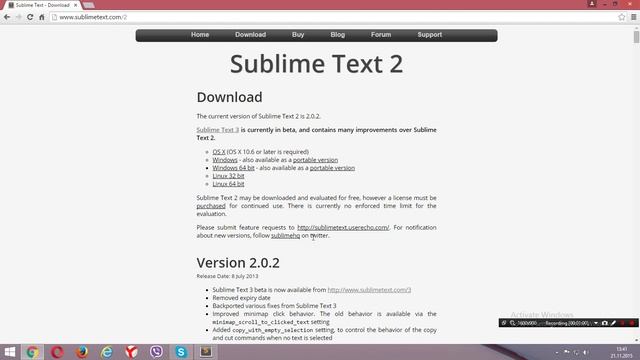Activate the recorder pencil draw tool
640x360 pixels.
pos(613,323)
